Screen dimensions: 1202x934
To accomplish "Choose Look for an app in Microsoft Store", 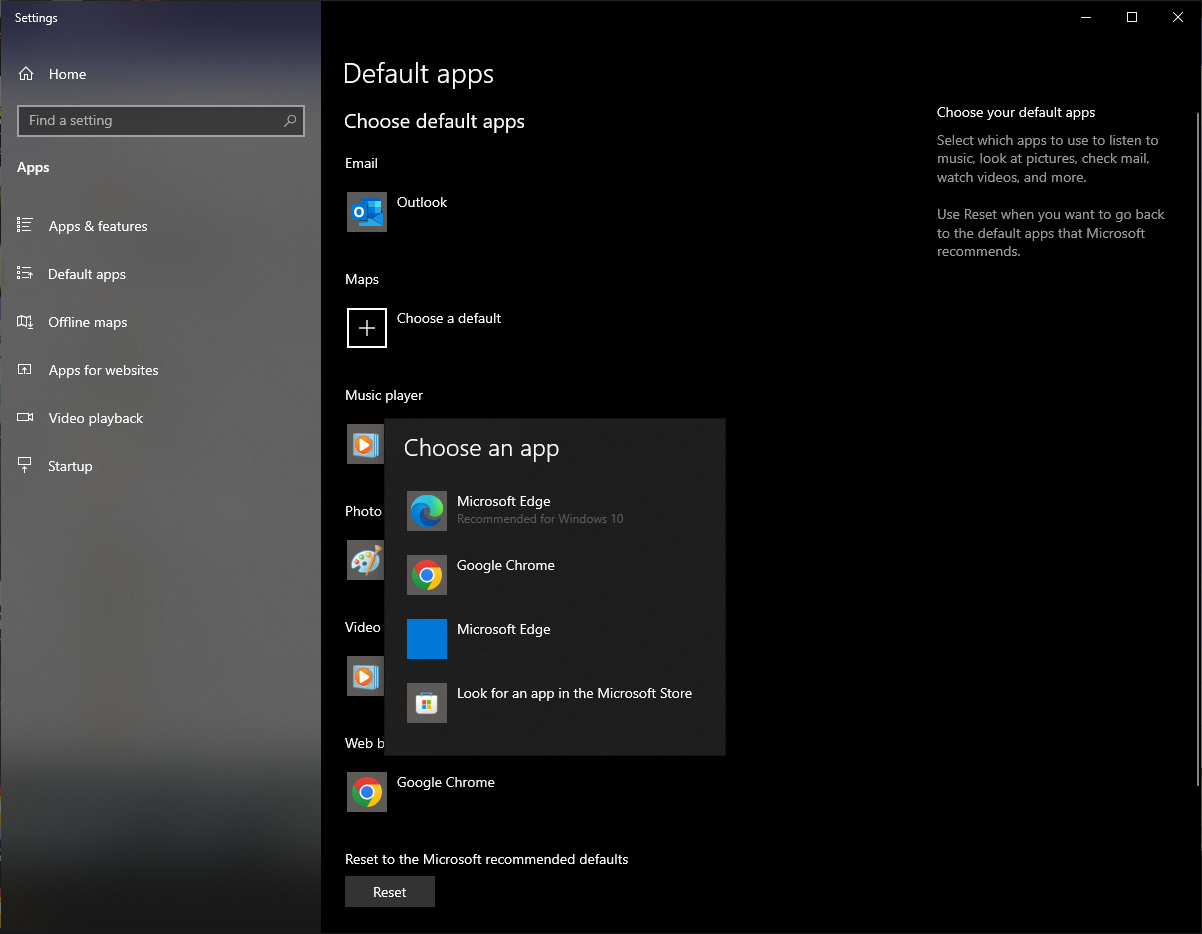I will (x=555, y=703).
